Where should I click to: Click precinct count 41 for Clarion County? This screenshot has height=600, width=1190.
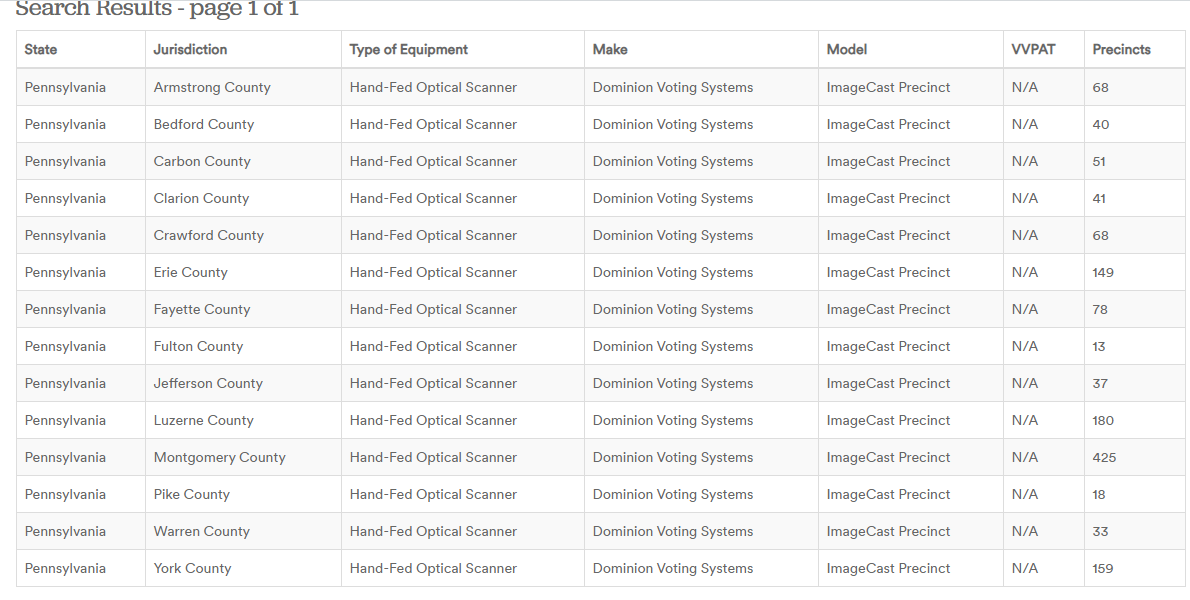coord(1099,199)
